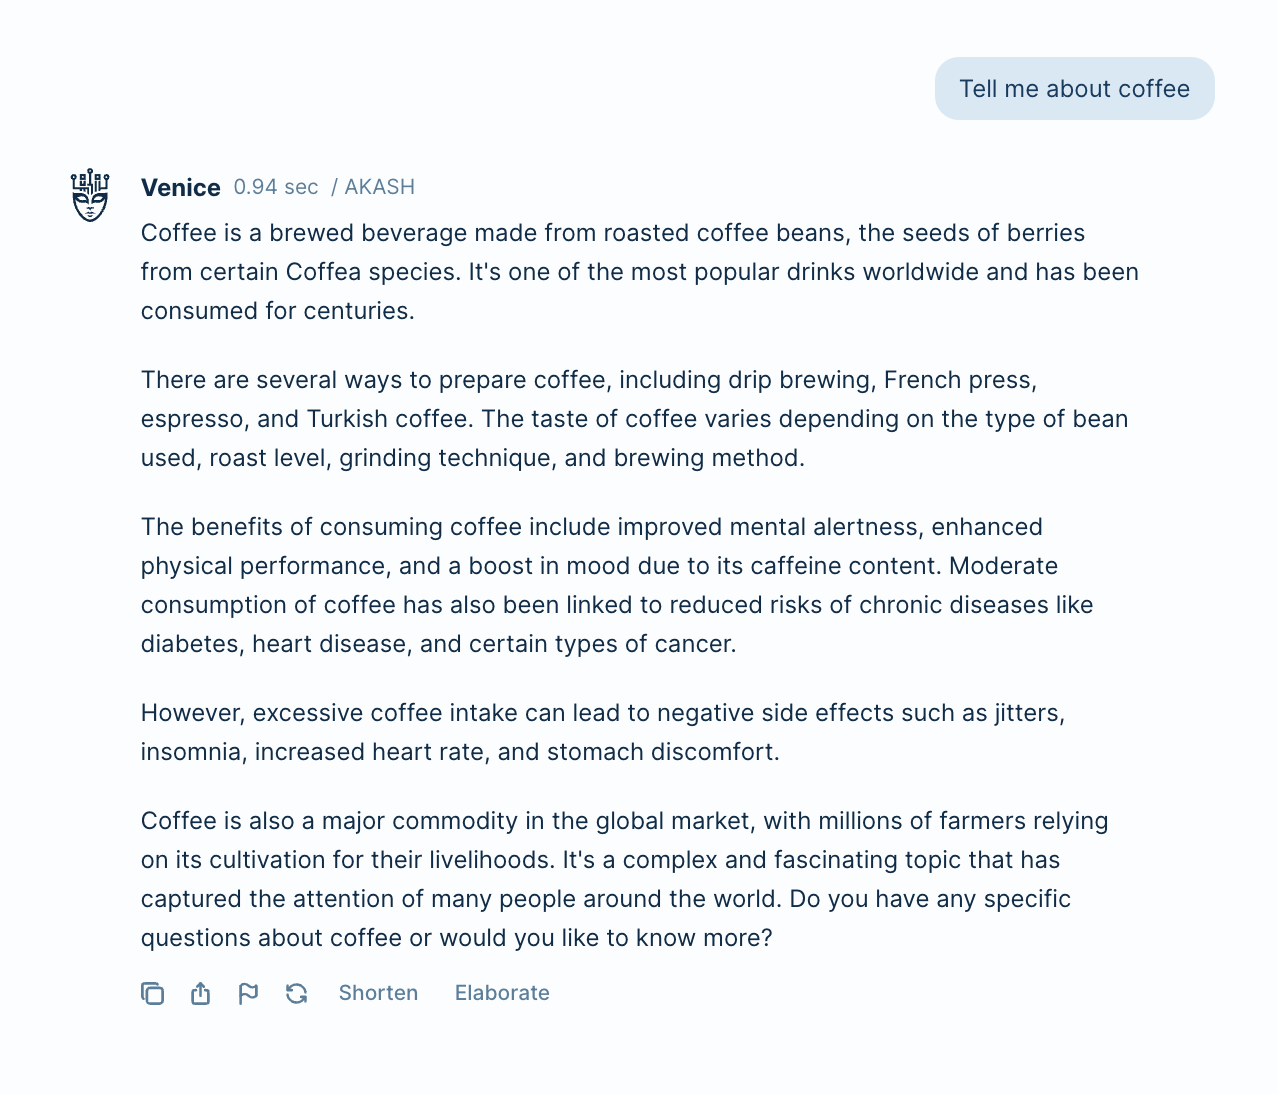
Task: Click the Venice mask avatar logo
Action: pos(90,195)
